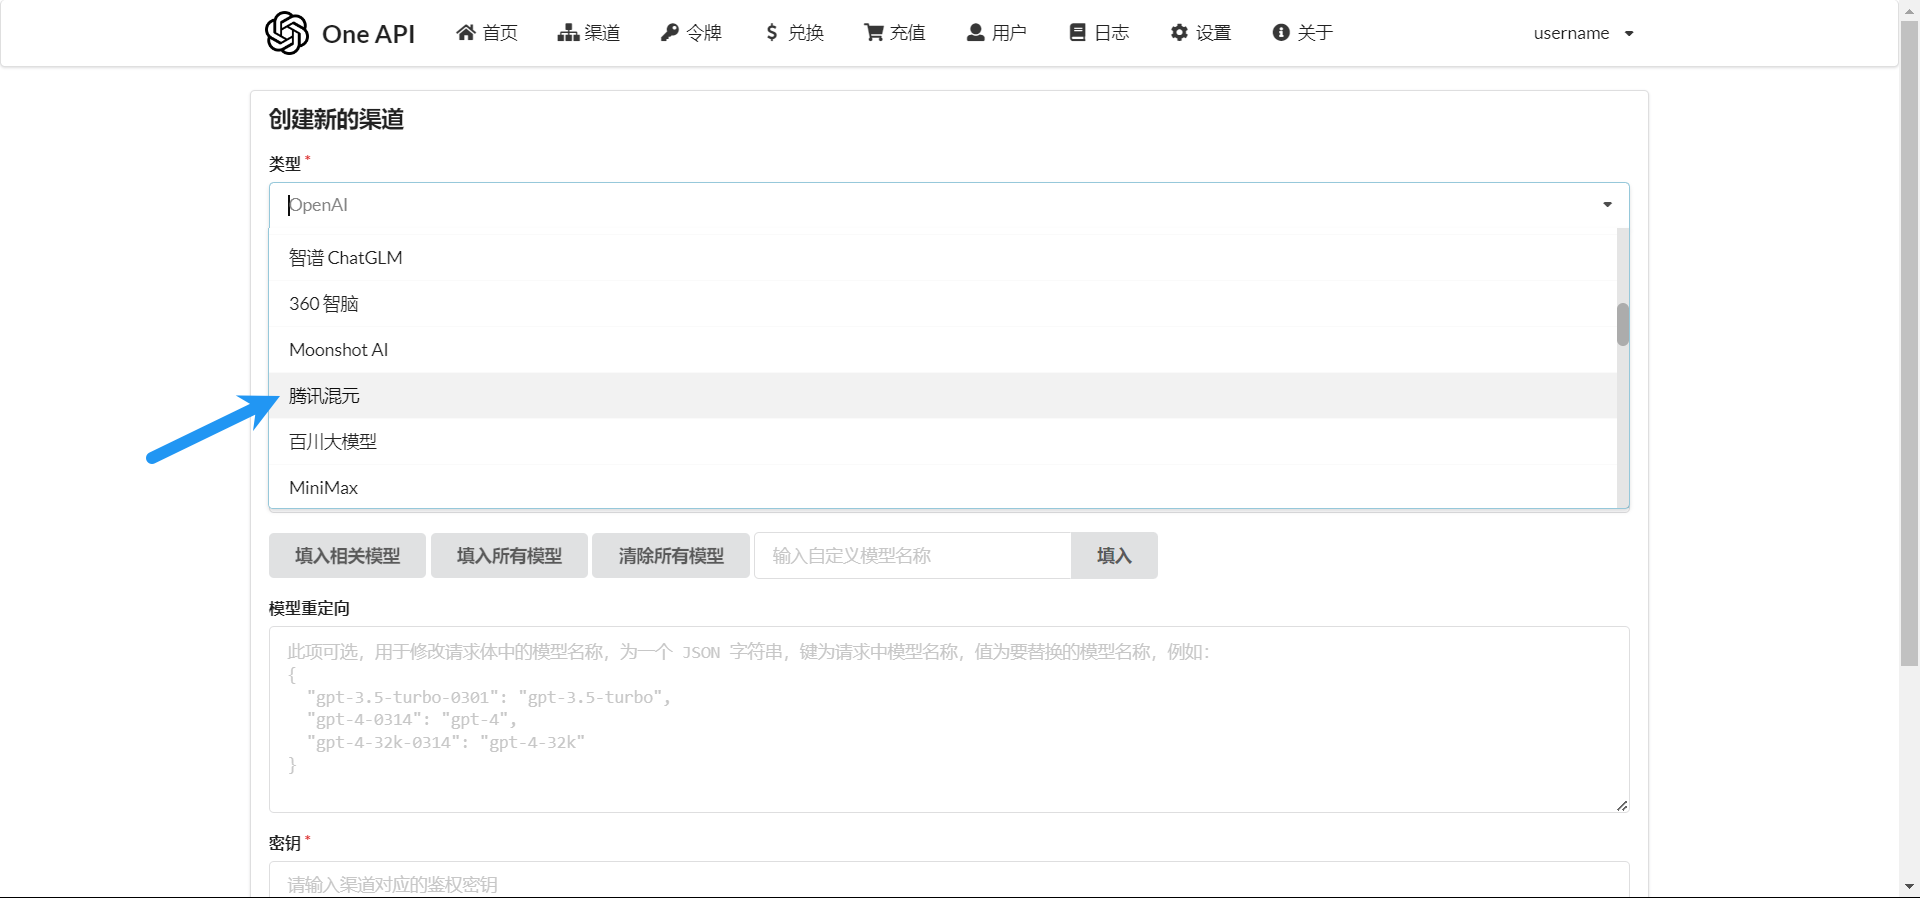The height and width of the screenshot is (898, 1920).
Task: Click the 填入相关模型 button
Action: coord(347,555)
